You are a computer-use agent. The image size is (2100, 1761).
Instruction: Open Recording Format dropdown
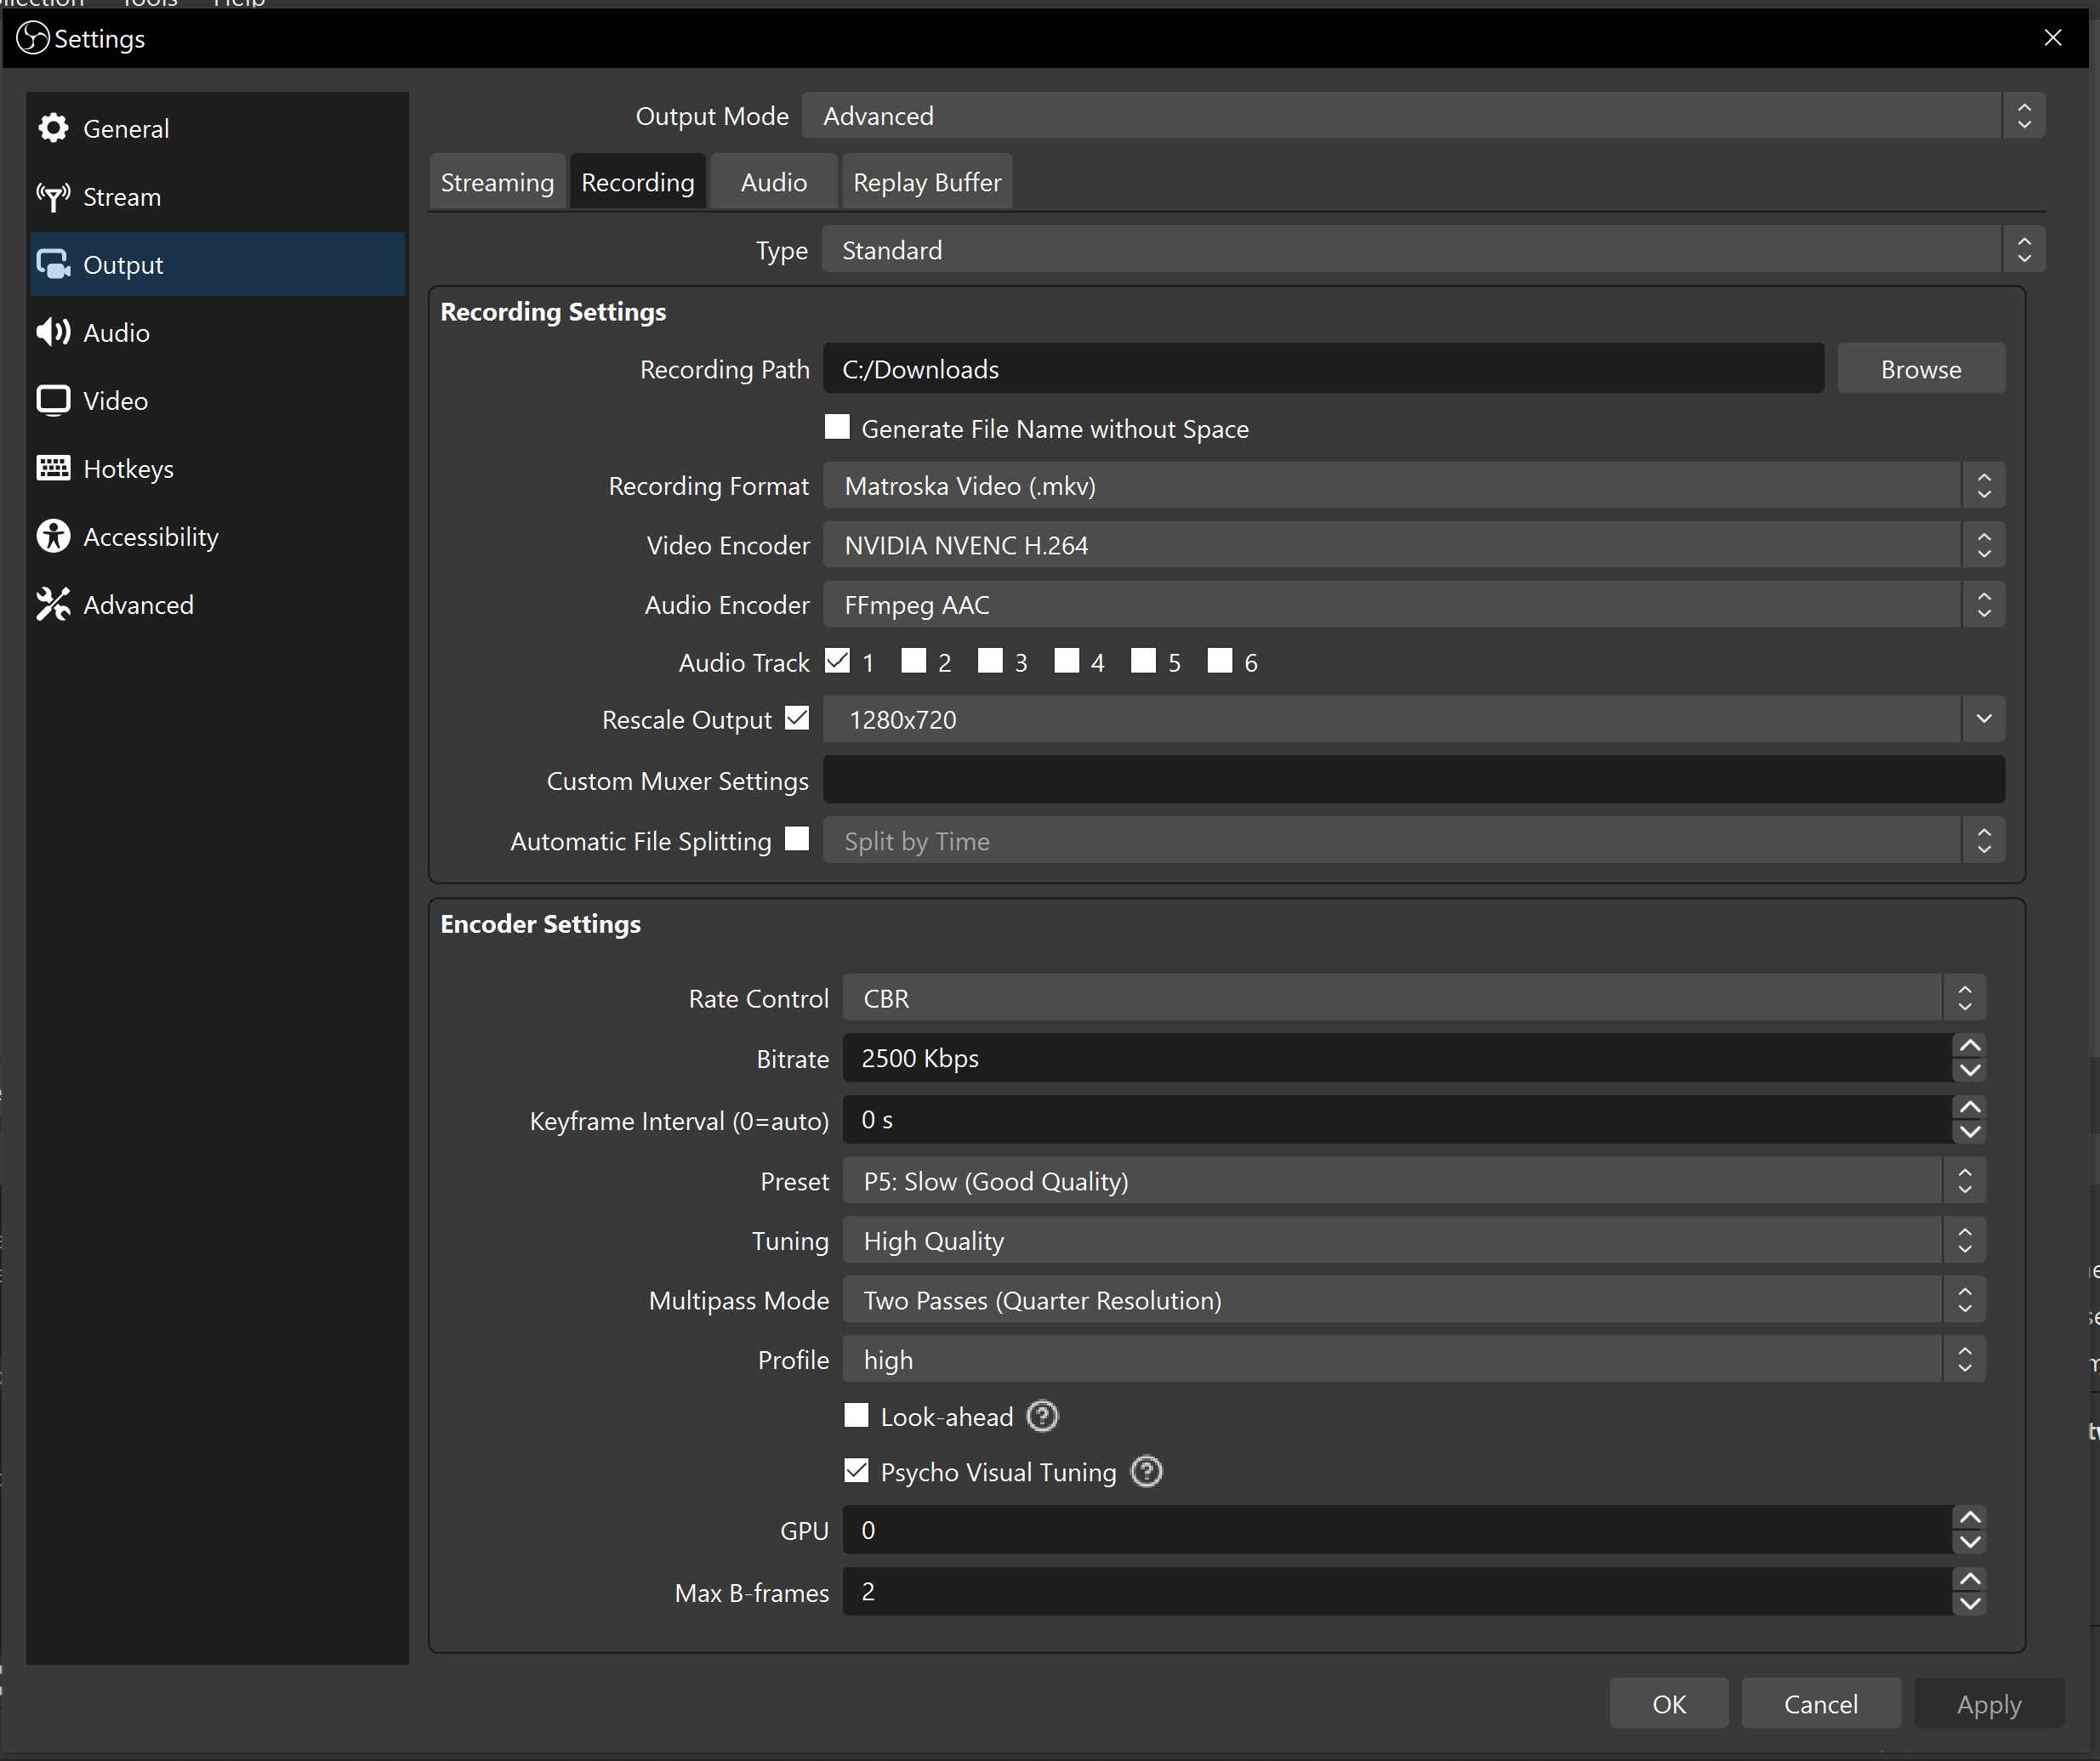click(x=1413, y=486)
